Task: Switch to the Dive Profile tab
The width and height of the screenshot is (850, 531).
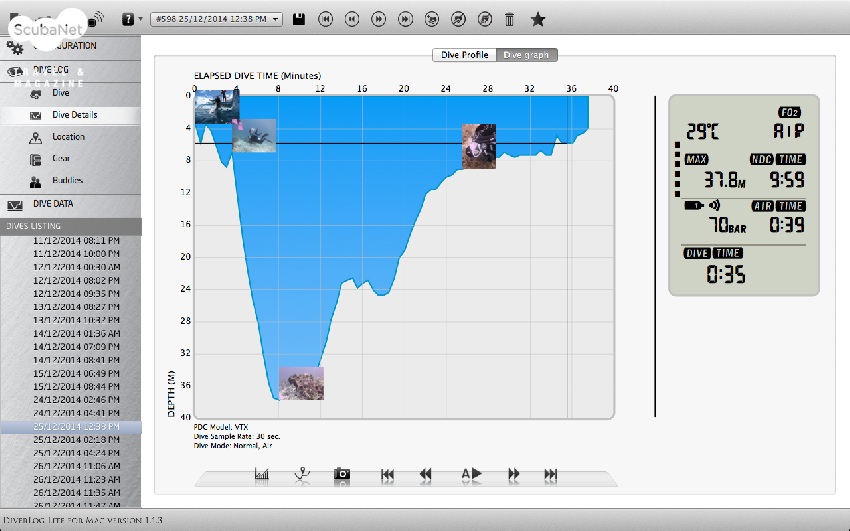Action: point(464,54)
